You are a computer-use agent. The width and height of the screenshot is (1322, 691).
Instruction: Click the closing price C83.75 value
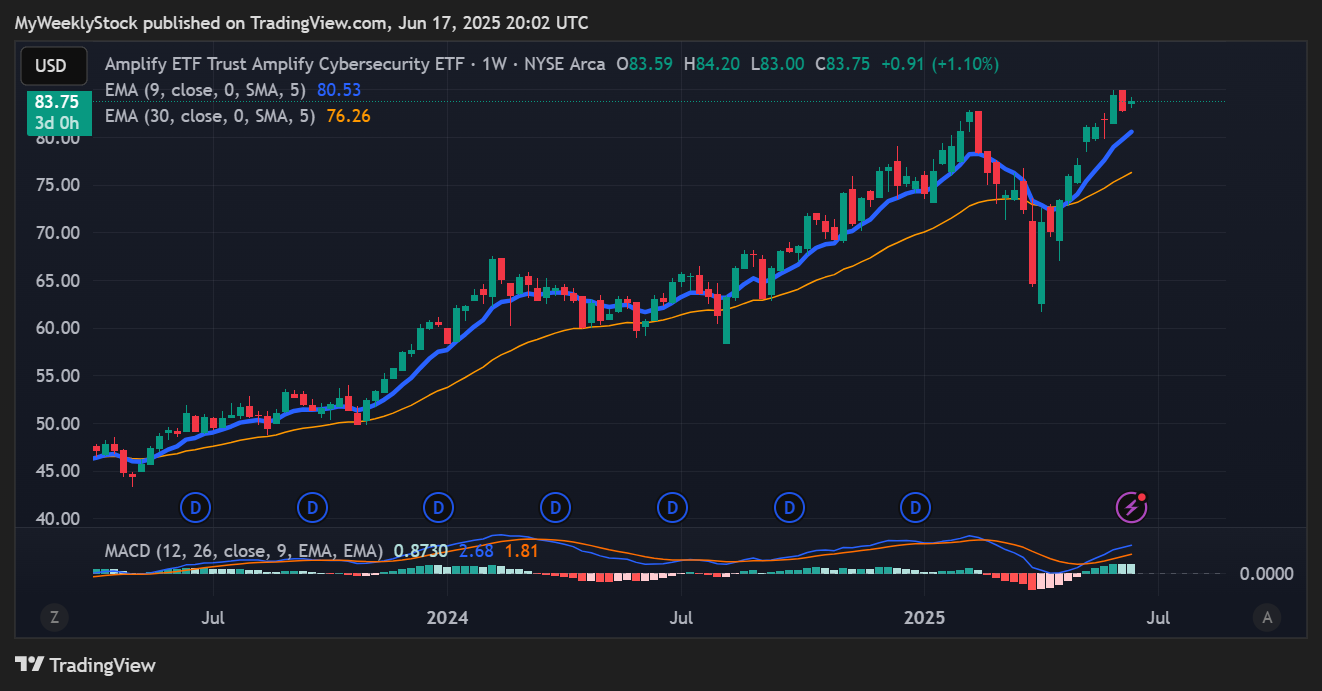click(843, 64)
